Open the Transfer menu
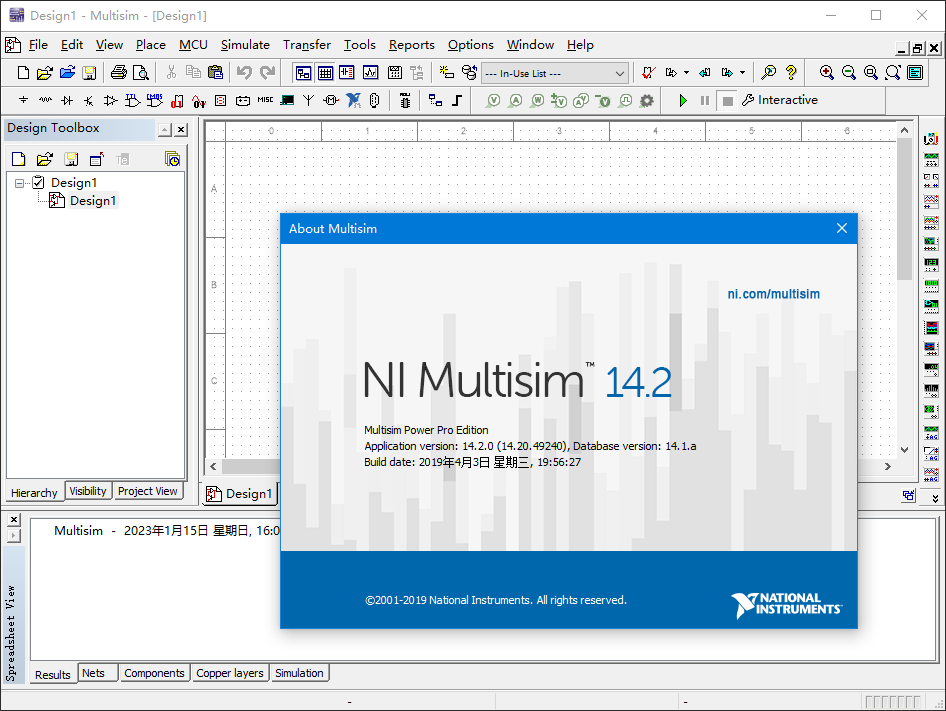This screenshot has width=946, height=711. point(306,45)
